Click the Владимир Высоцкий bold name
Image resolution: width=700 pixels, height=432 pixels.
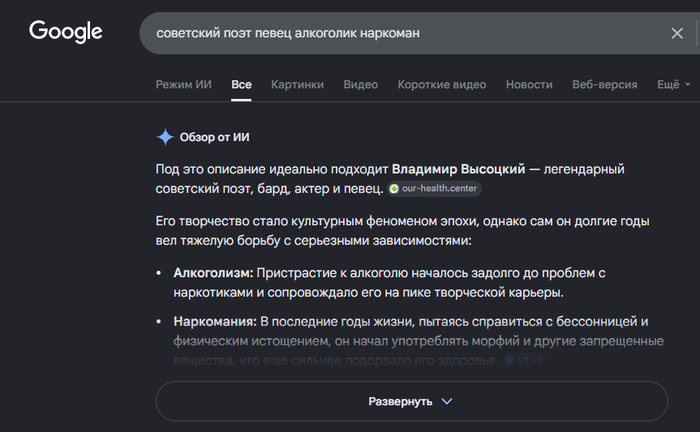point(458,169)
